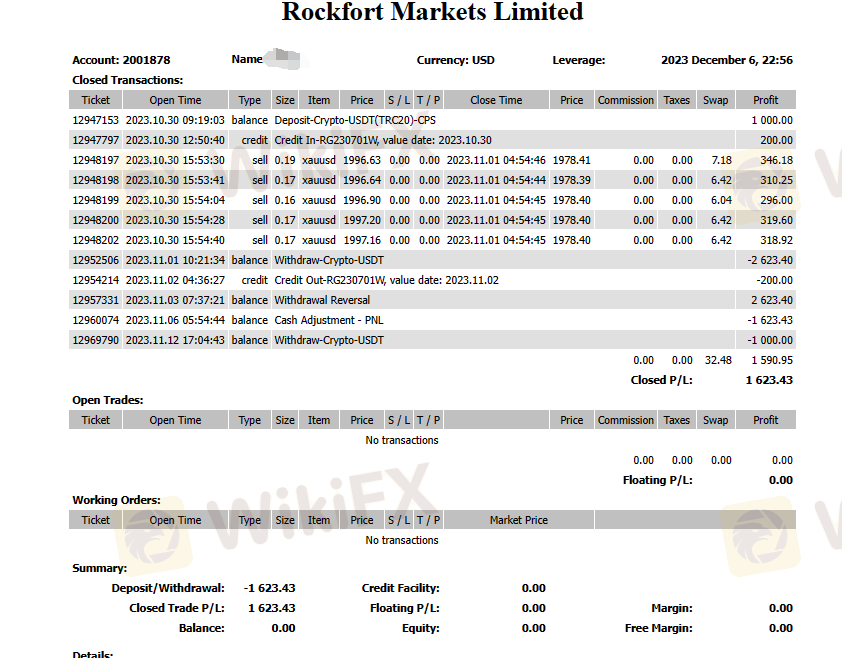Click profit value 310.25
The image size is (842, 658).
click(x=776, y=180)
